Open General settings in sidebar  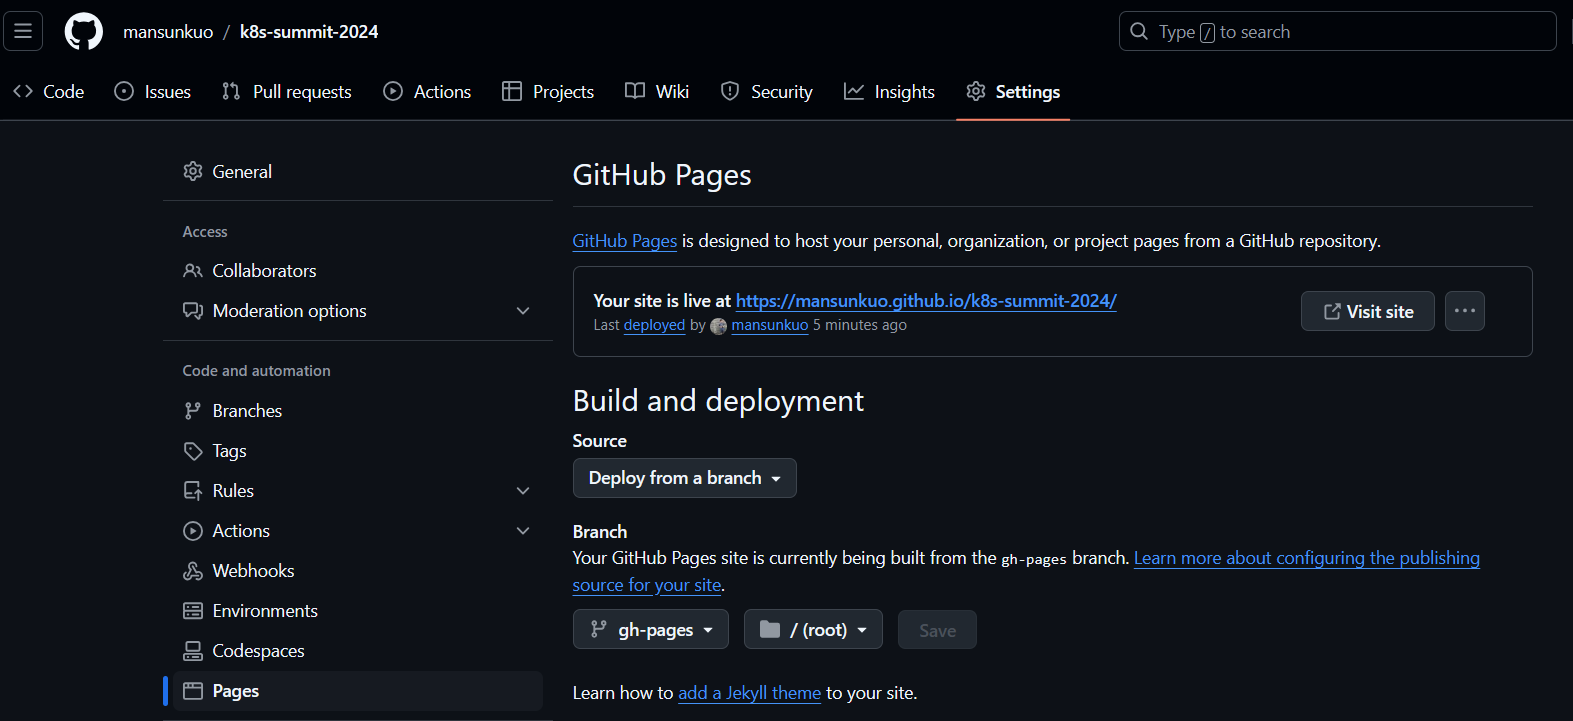[358, 171]
